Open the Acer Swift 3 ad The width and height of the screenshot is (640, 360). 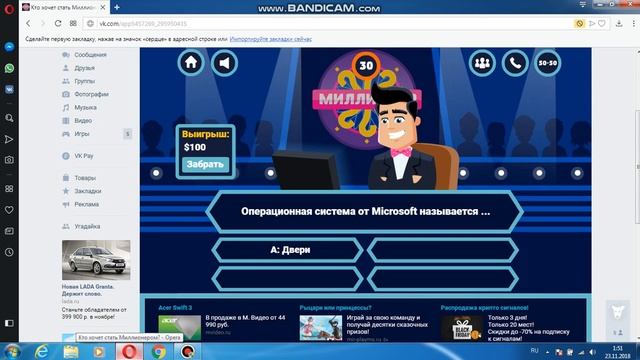(x=175, y=308)
